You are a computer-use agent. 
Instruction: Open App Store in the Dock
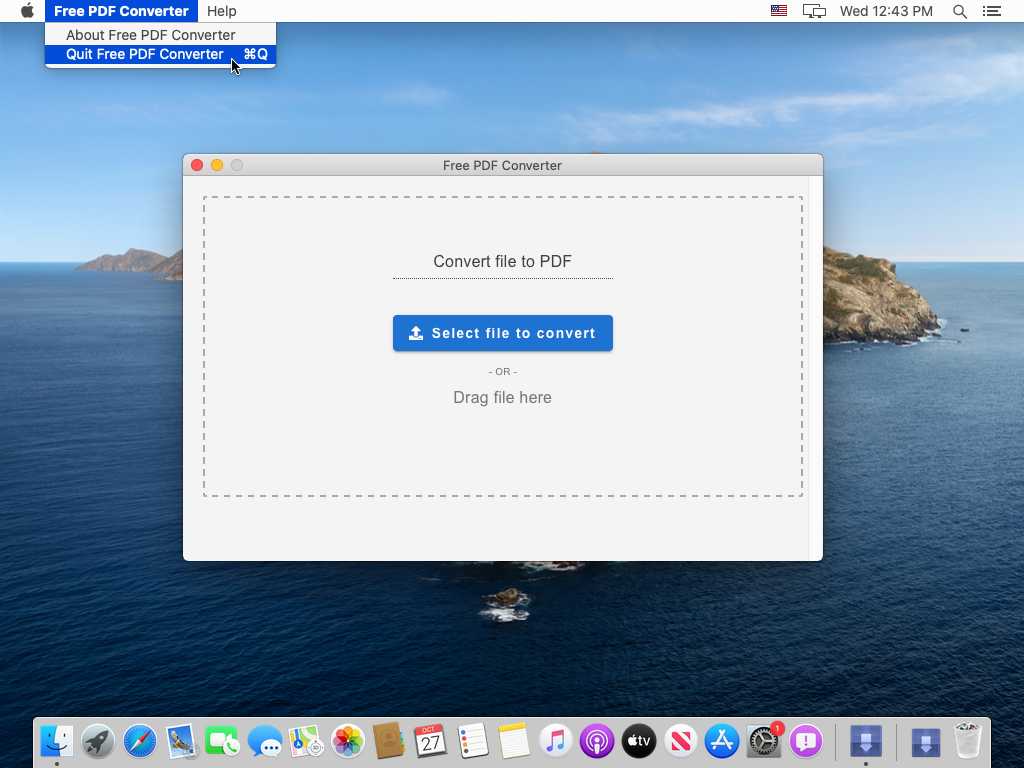point(721,741)
